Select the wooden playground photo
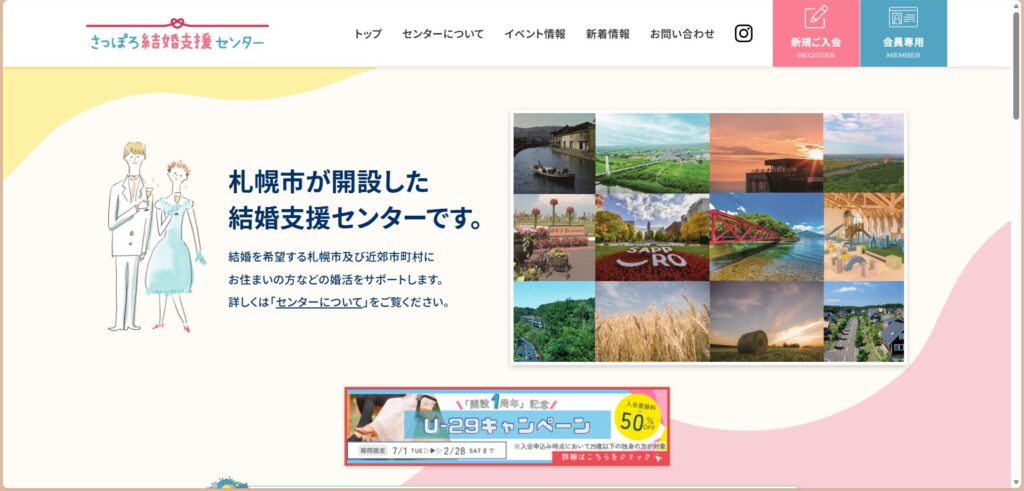This screenshot has width=1024, height=491. (x=864, y=238)
